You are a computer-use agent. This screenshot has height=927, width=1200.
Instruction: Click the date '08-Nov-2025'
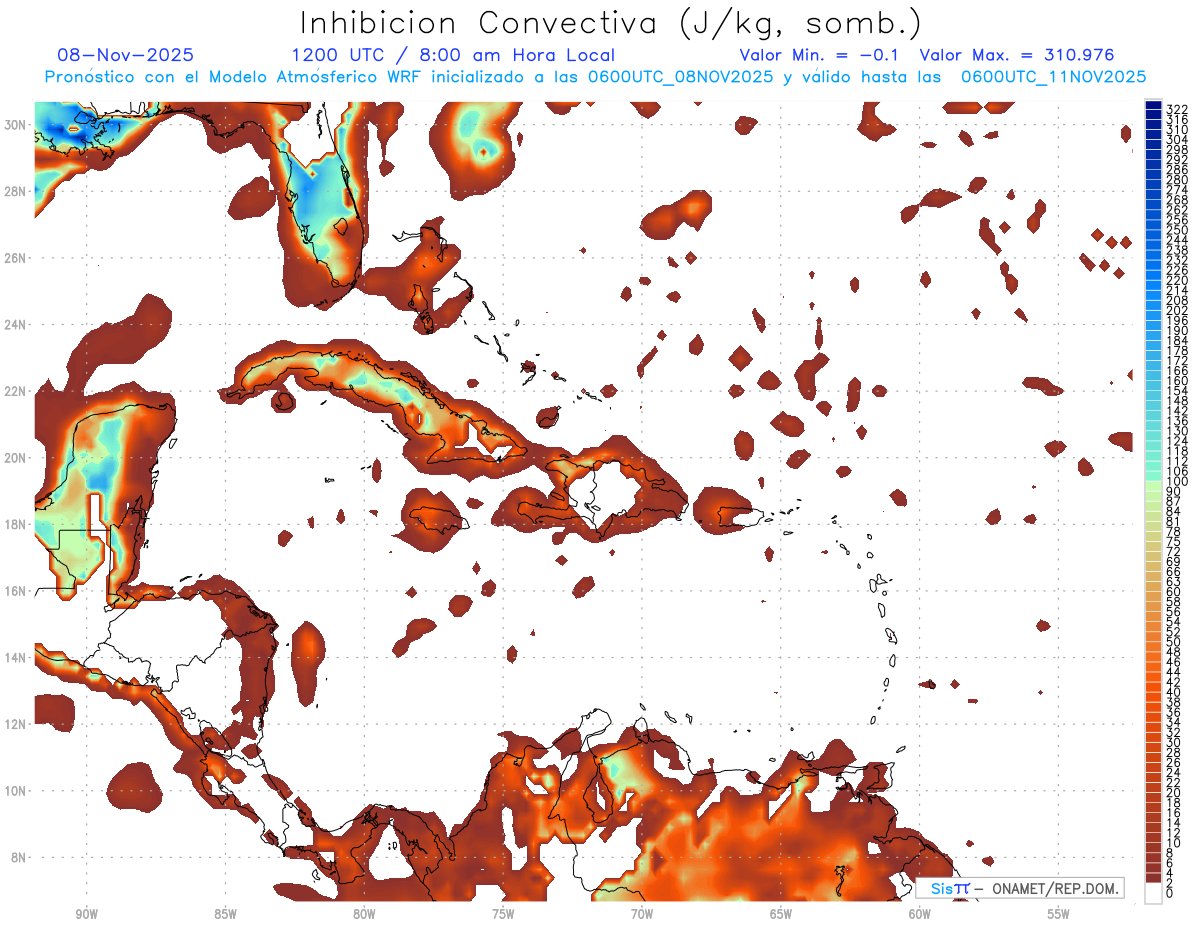tap(126, 55)
